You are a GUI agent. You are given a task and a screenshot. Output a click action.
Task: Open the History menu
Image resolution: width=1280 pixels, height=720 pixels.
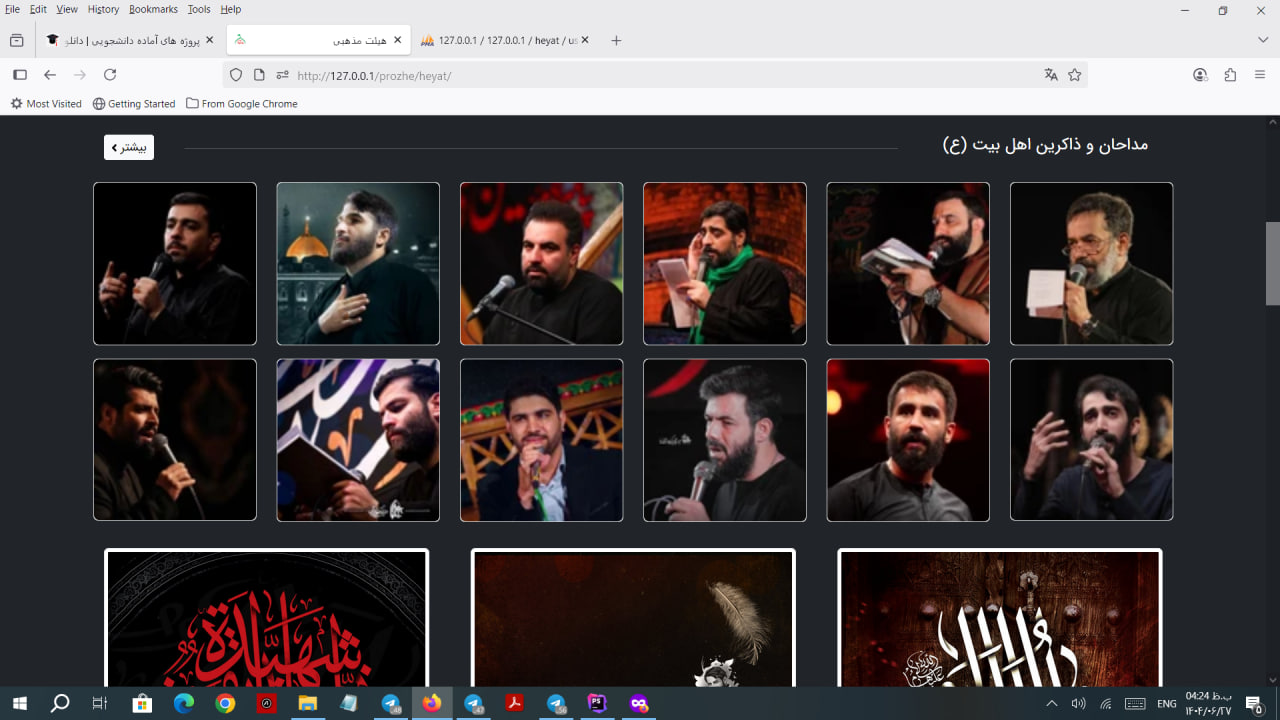(x=103, y=9)
